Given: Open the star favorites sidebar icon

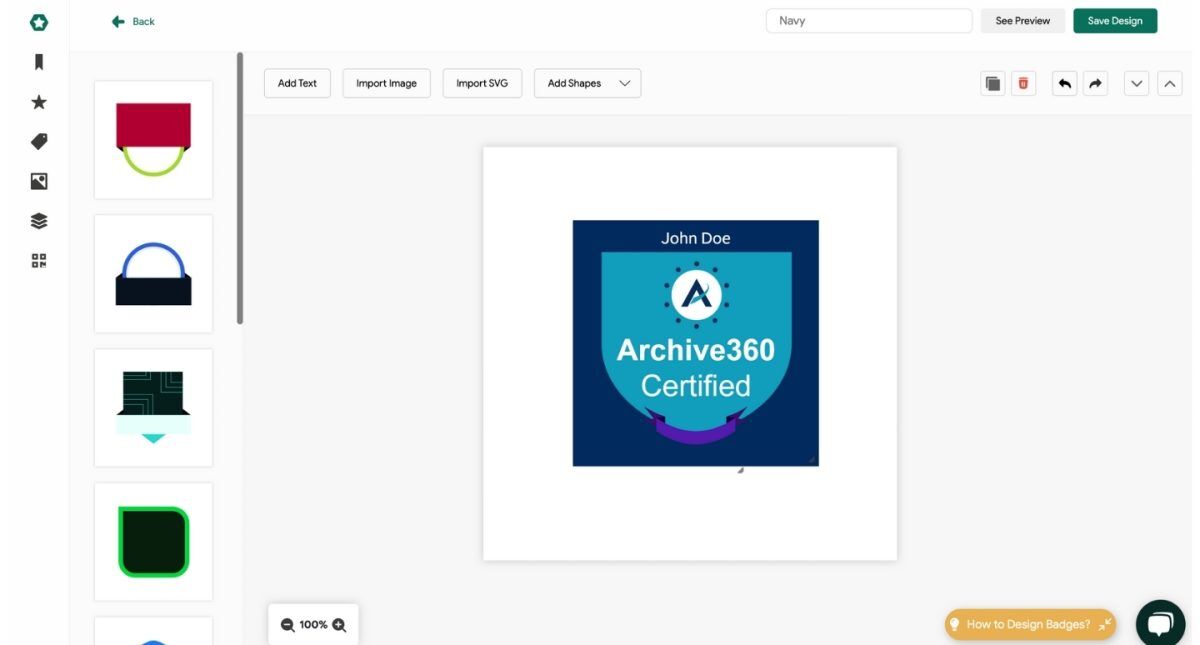Looking at the screenshot, I should (x=39, y=102).
